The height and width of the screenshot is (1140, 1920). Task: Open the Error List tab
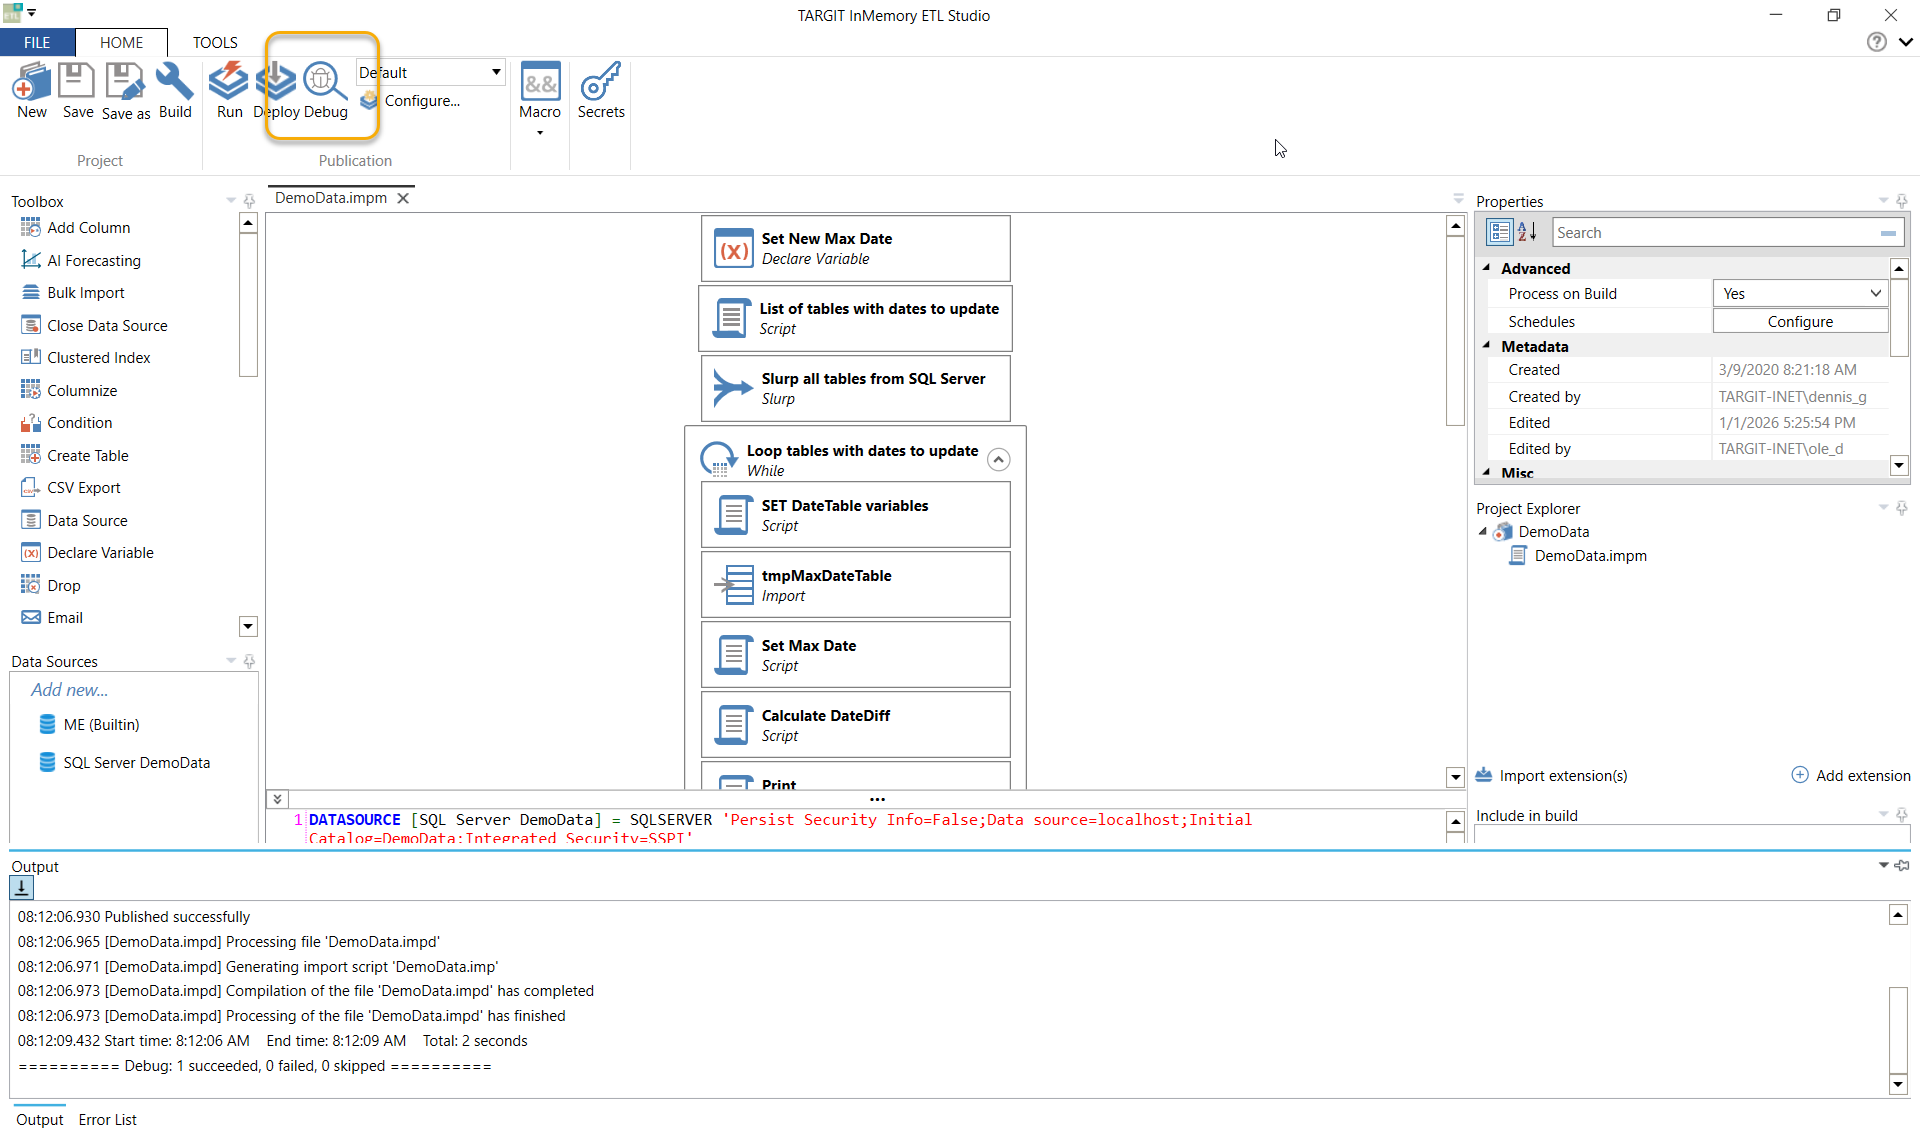point(107,1119)
